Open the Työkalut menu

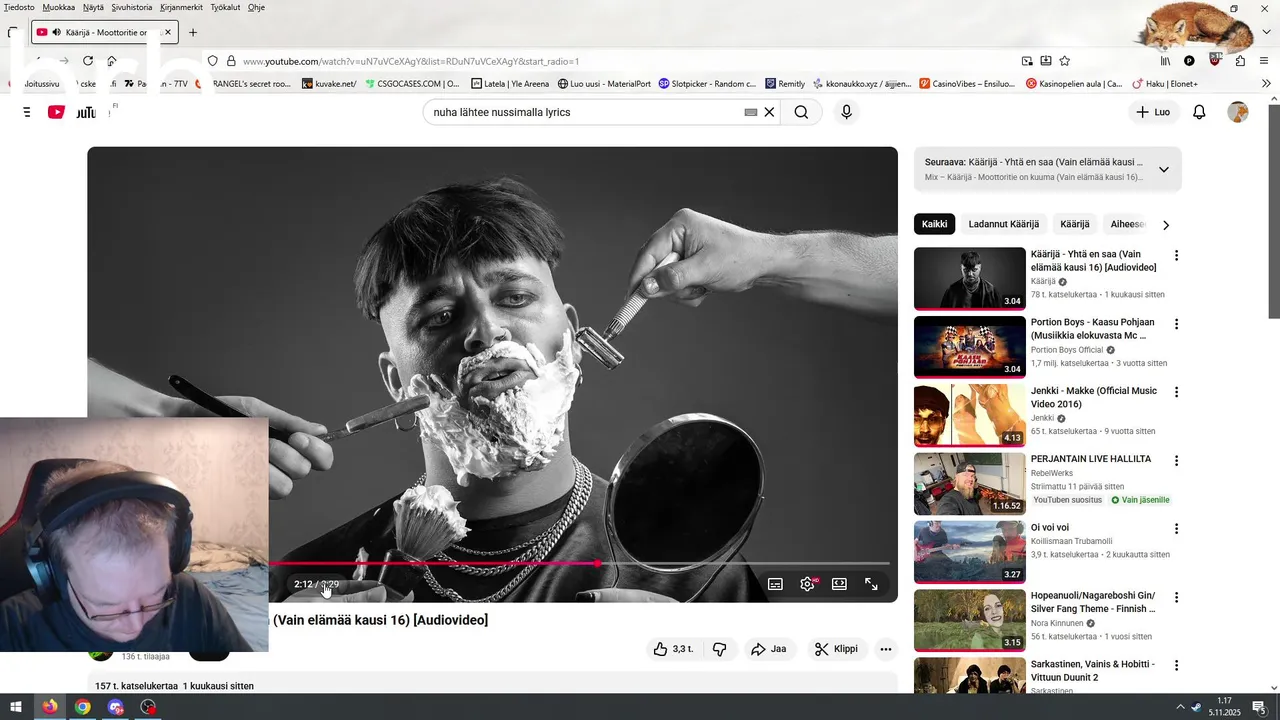226,7
